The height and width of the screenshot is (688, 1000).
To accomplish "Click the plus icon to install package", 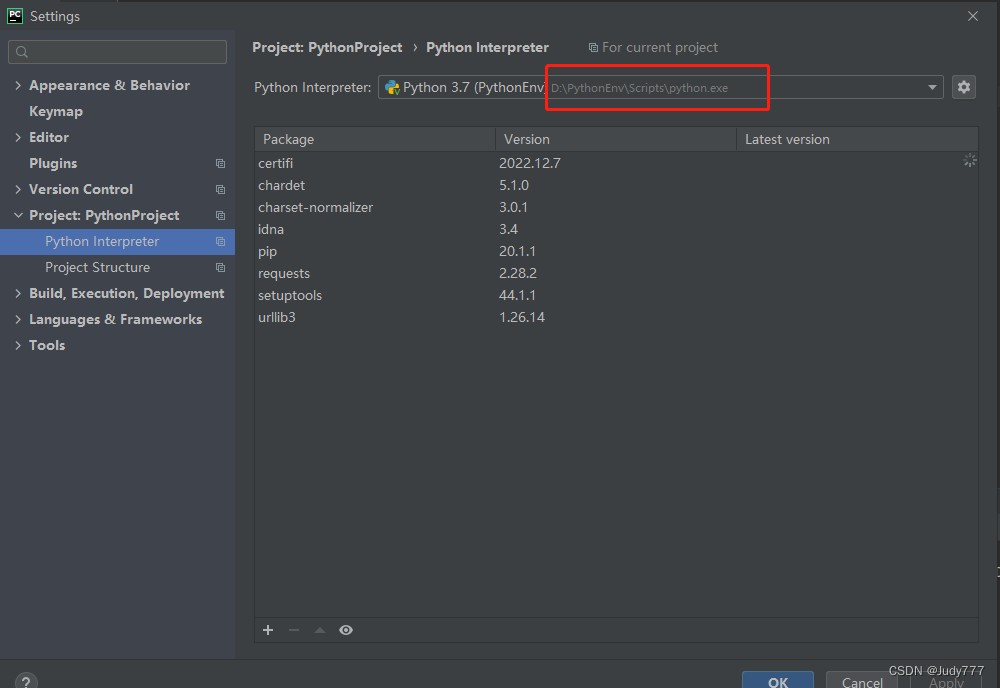I will (268, 630).
